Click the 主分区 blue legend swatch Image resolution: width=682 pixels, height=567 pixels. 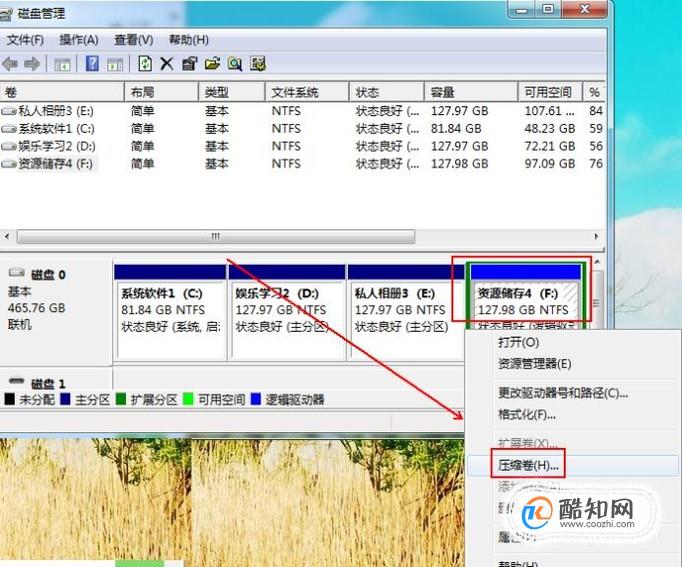tap(65, 399)
